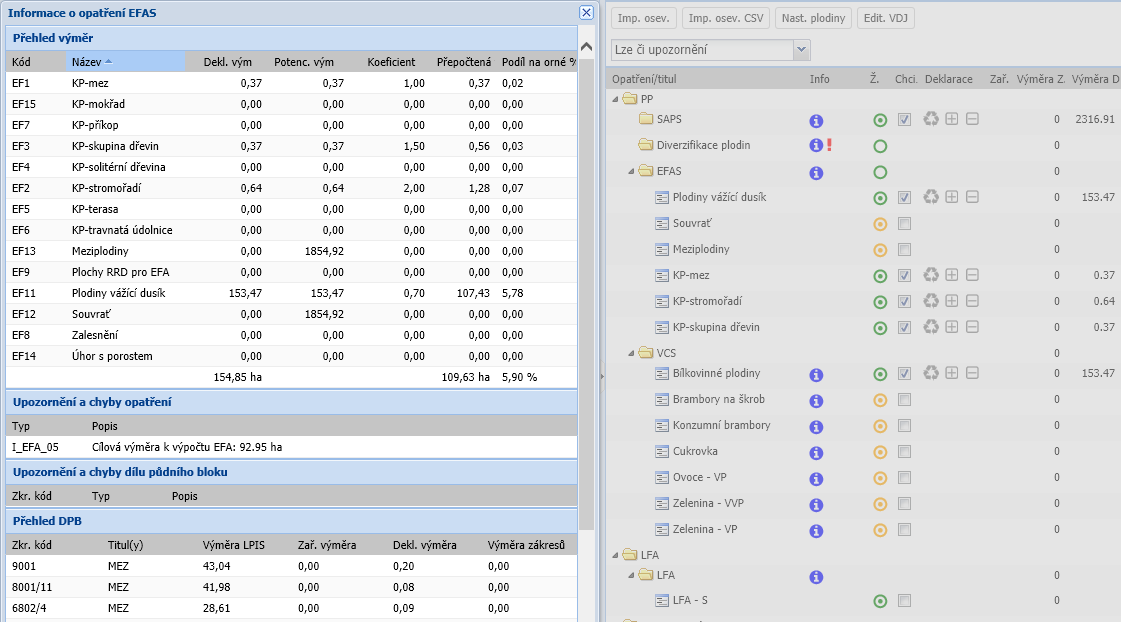Viewport: 1121px width, 622px height.
Task: Click the minus declaration icon for SAPS
Action: (x=972, y=119)
